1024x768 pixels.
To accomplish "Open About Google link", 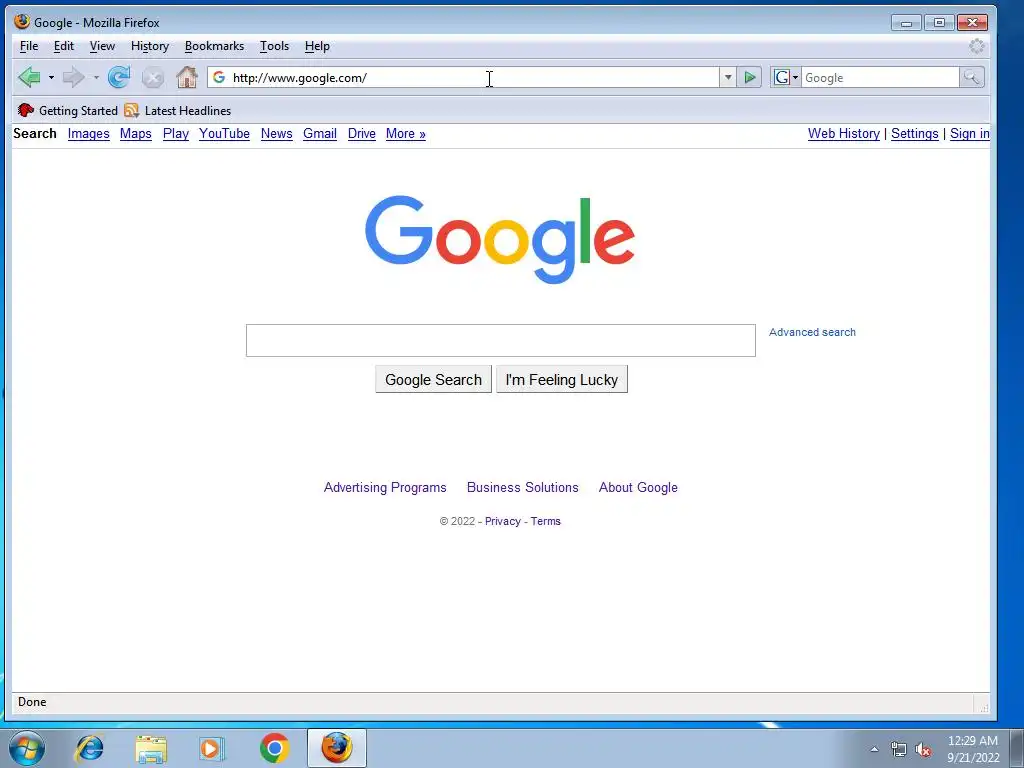I will point(638,487).
